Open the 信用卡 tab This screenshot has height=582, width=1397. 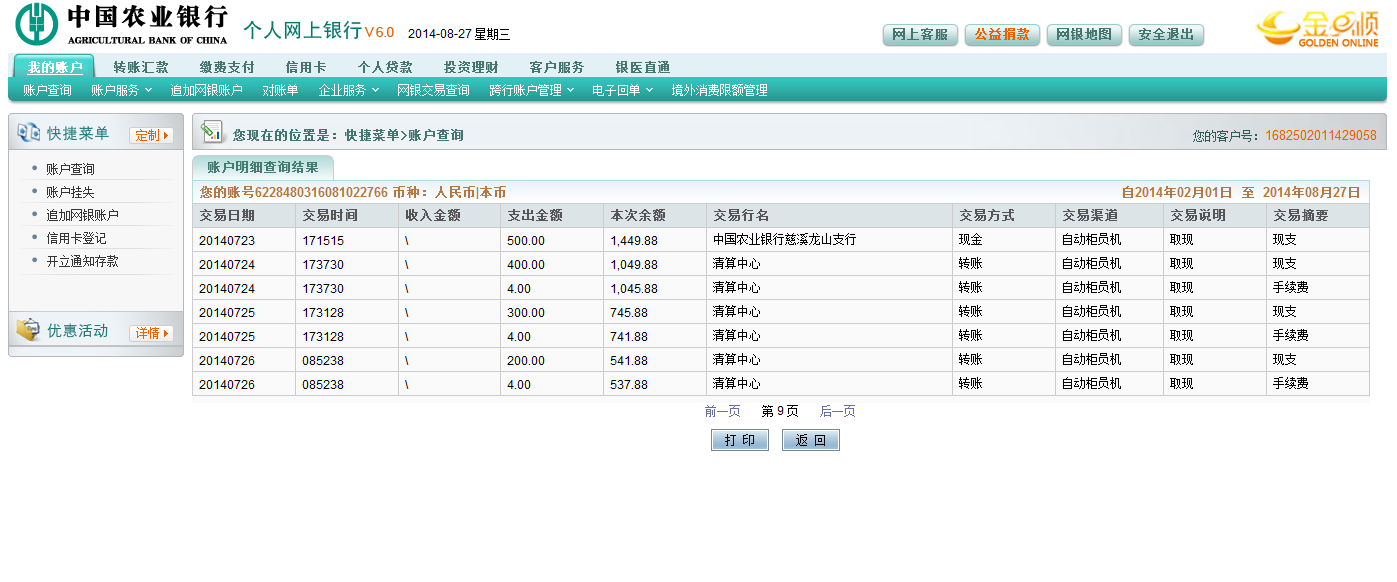coord(306,67)
